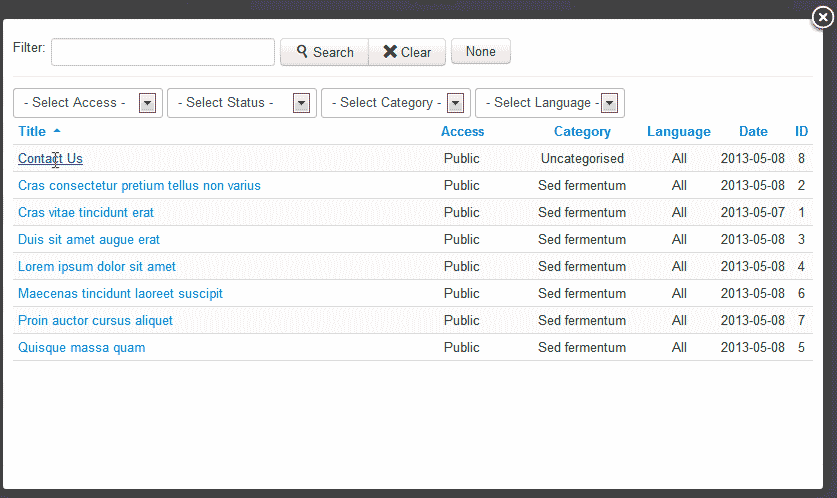This screenshot has height=498, width=837.
Task: Sort articles by Date column
Action: pos(753,131)
